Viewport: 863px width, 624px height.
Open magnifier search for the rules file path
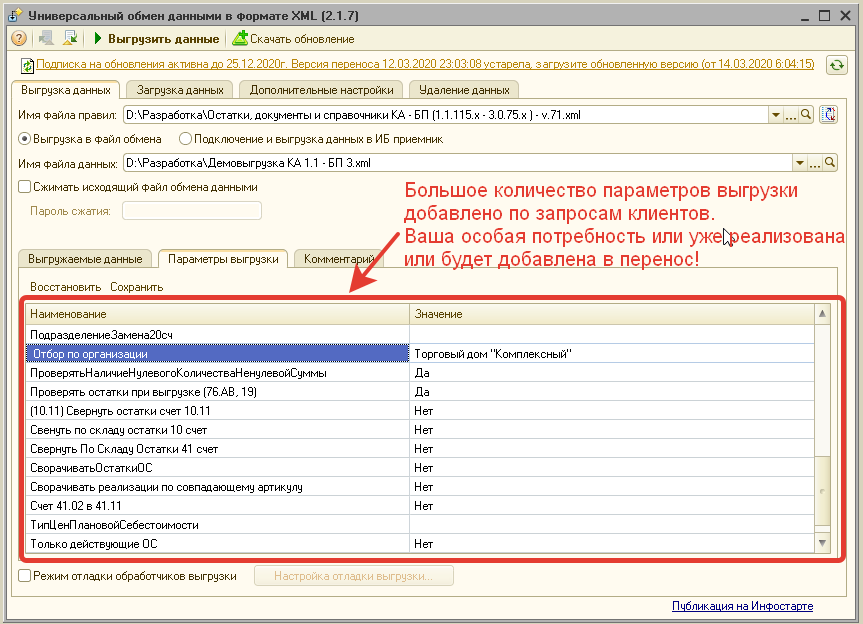(807, 115)
